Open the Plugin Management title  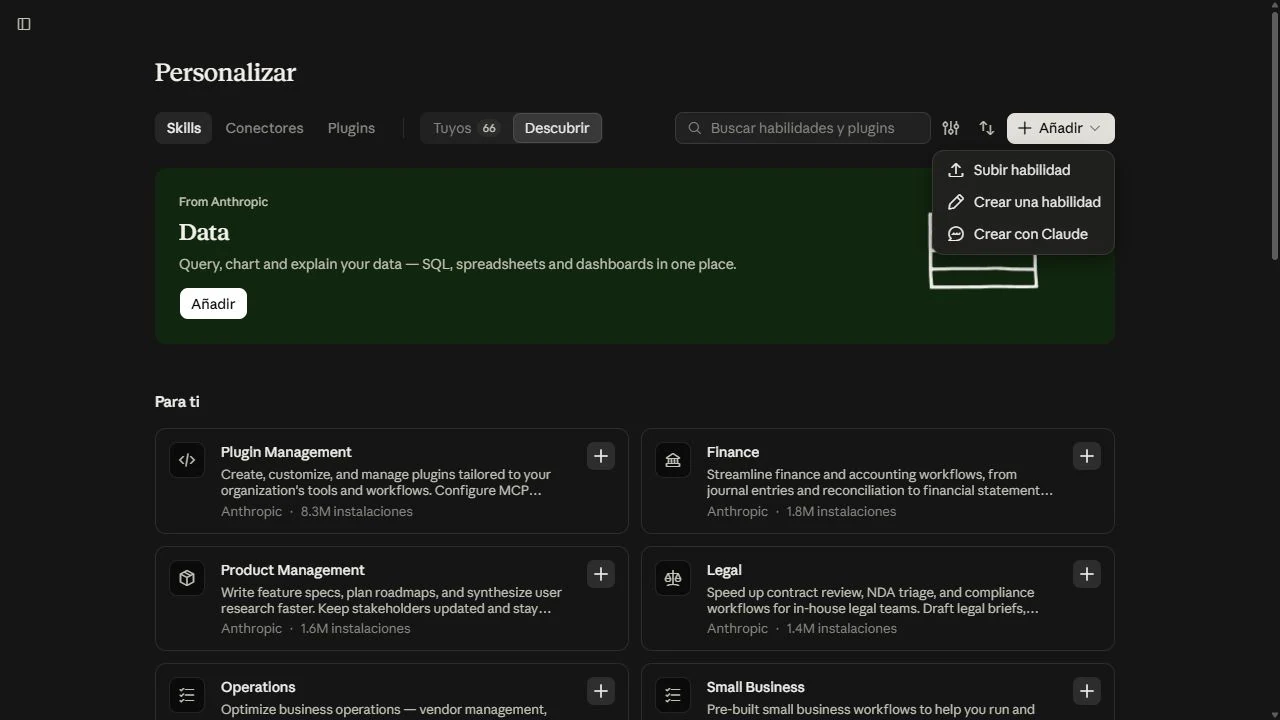tap(286, 452)
